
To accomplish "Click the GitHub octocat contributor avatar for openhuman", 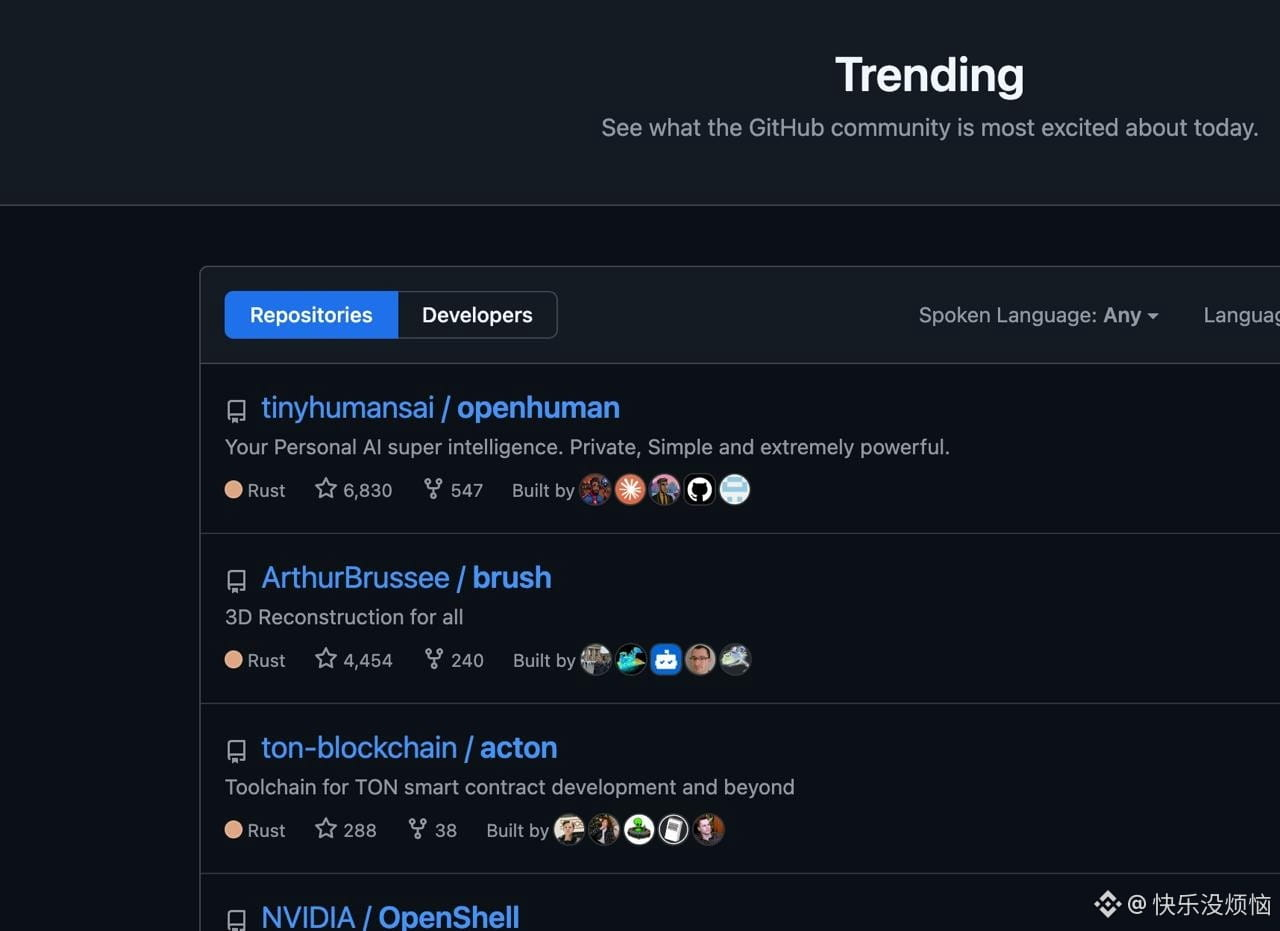I will tap(700, 489).
